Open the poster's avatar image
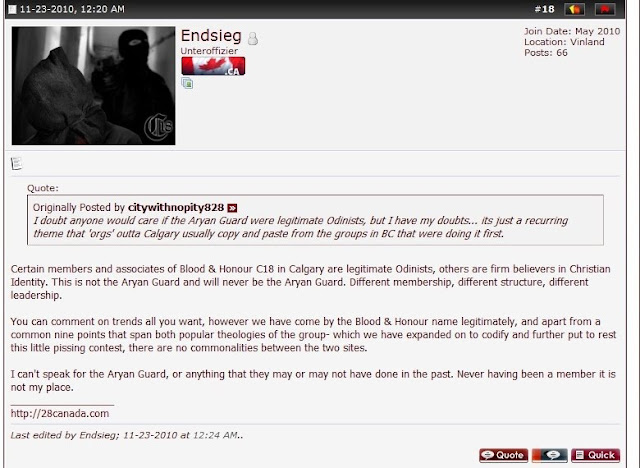 click(93, 86)
